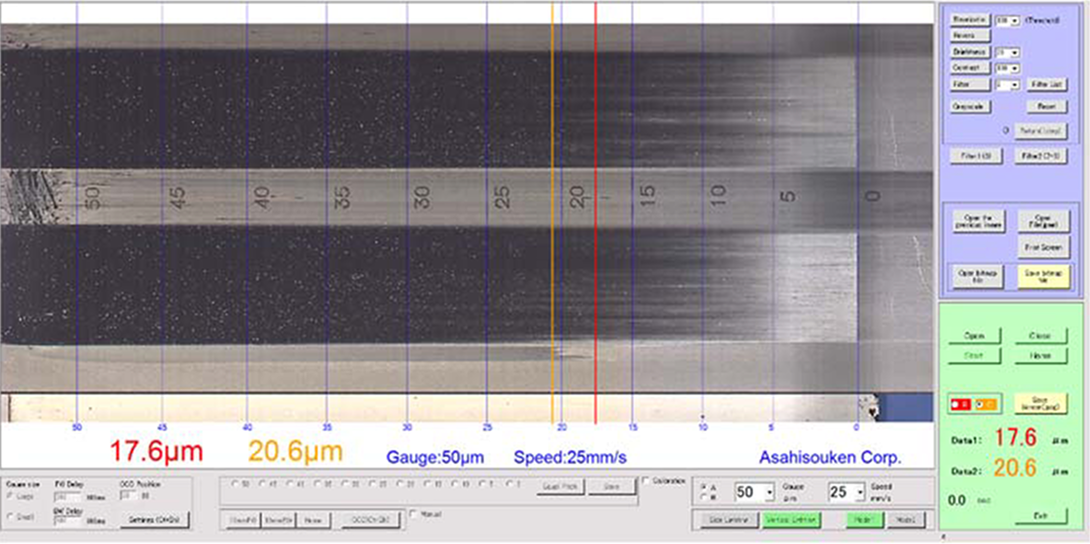Click the yellow Save bitmap file button

point(1043,277)
